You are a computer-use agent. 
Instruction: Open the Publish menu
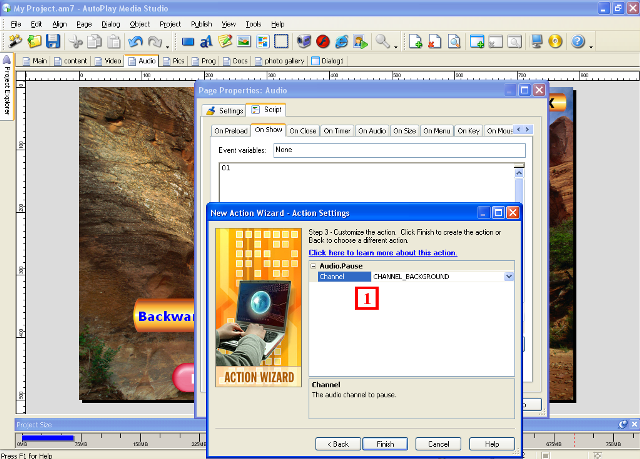pyautogui.click(x=200, y=23)
